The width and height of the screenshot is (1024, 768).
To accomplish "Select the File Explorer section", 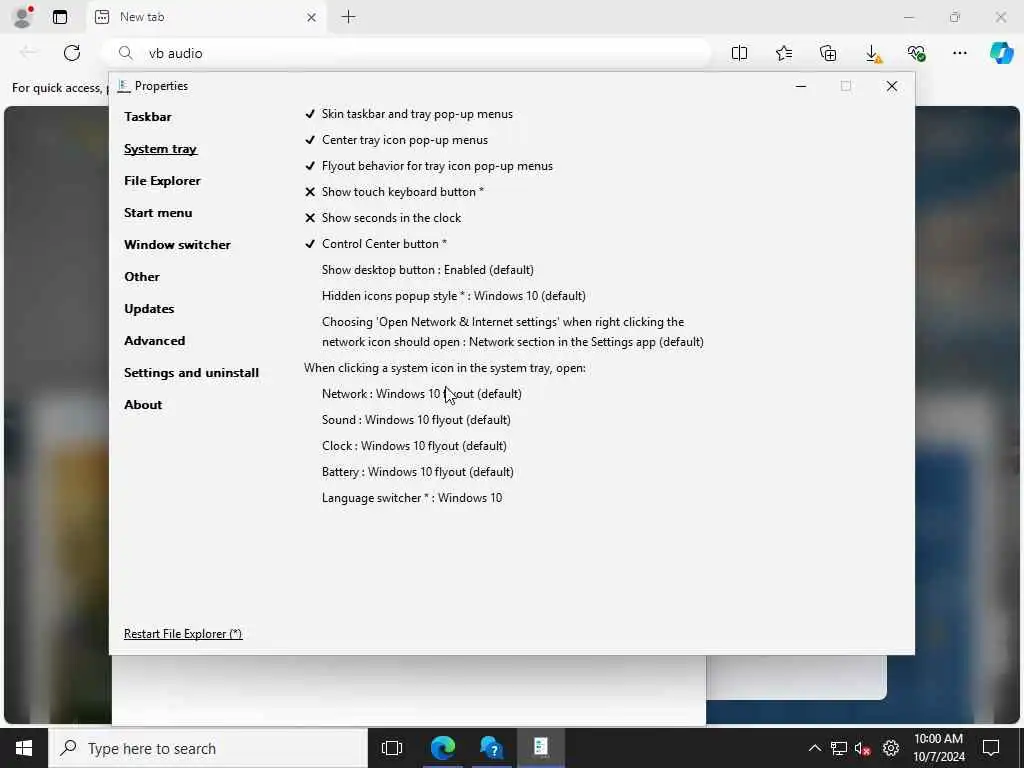I will click(162, 181).
